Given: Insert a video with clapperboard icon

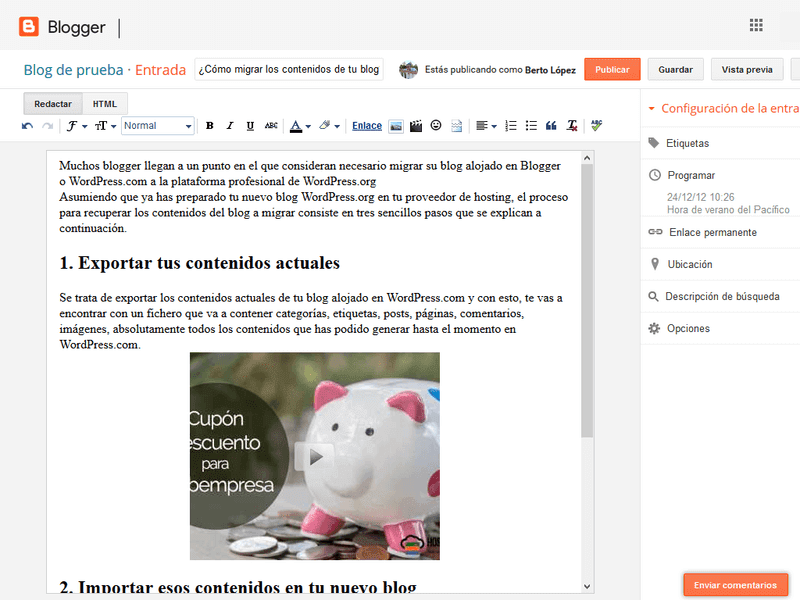Looking at the screenshot, I should click(x=416, y=126).
